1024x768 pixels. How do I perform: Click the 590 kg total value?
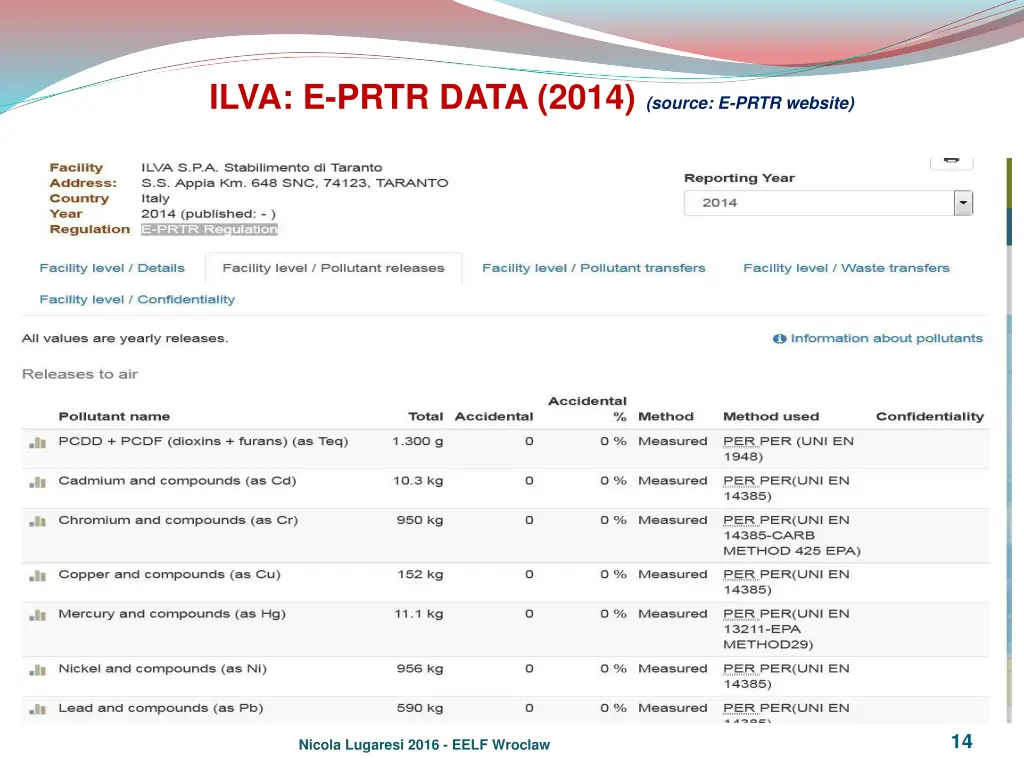pyautogui.click(x=420, y=708)
